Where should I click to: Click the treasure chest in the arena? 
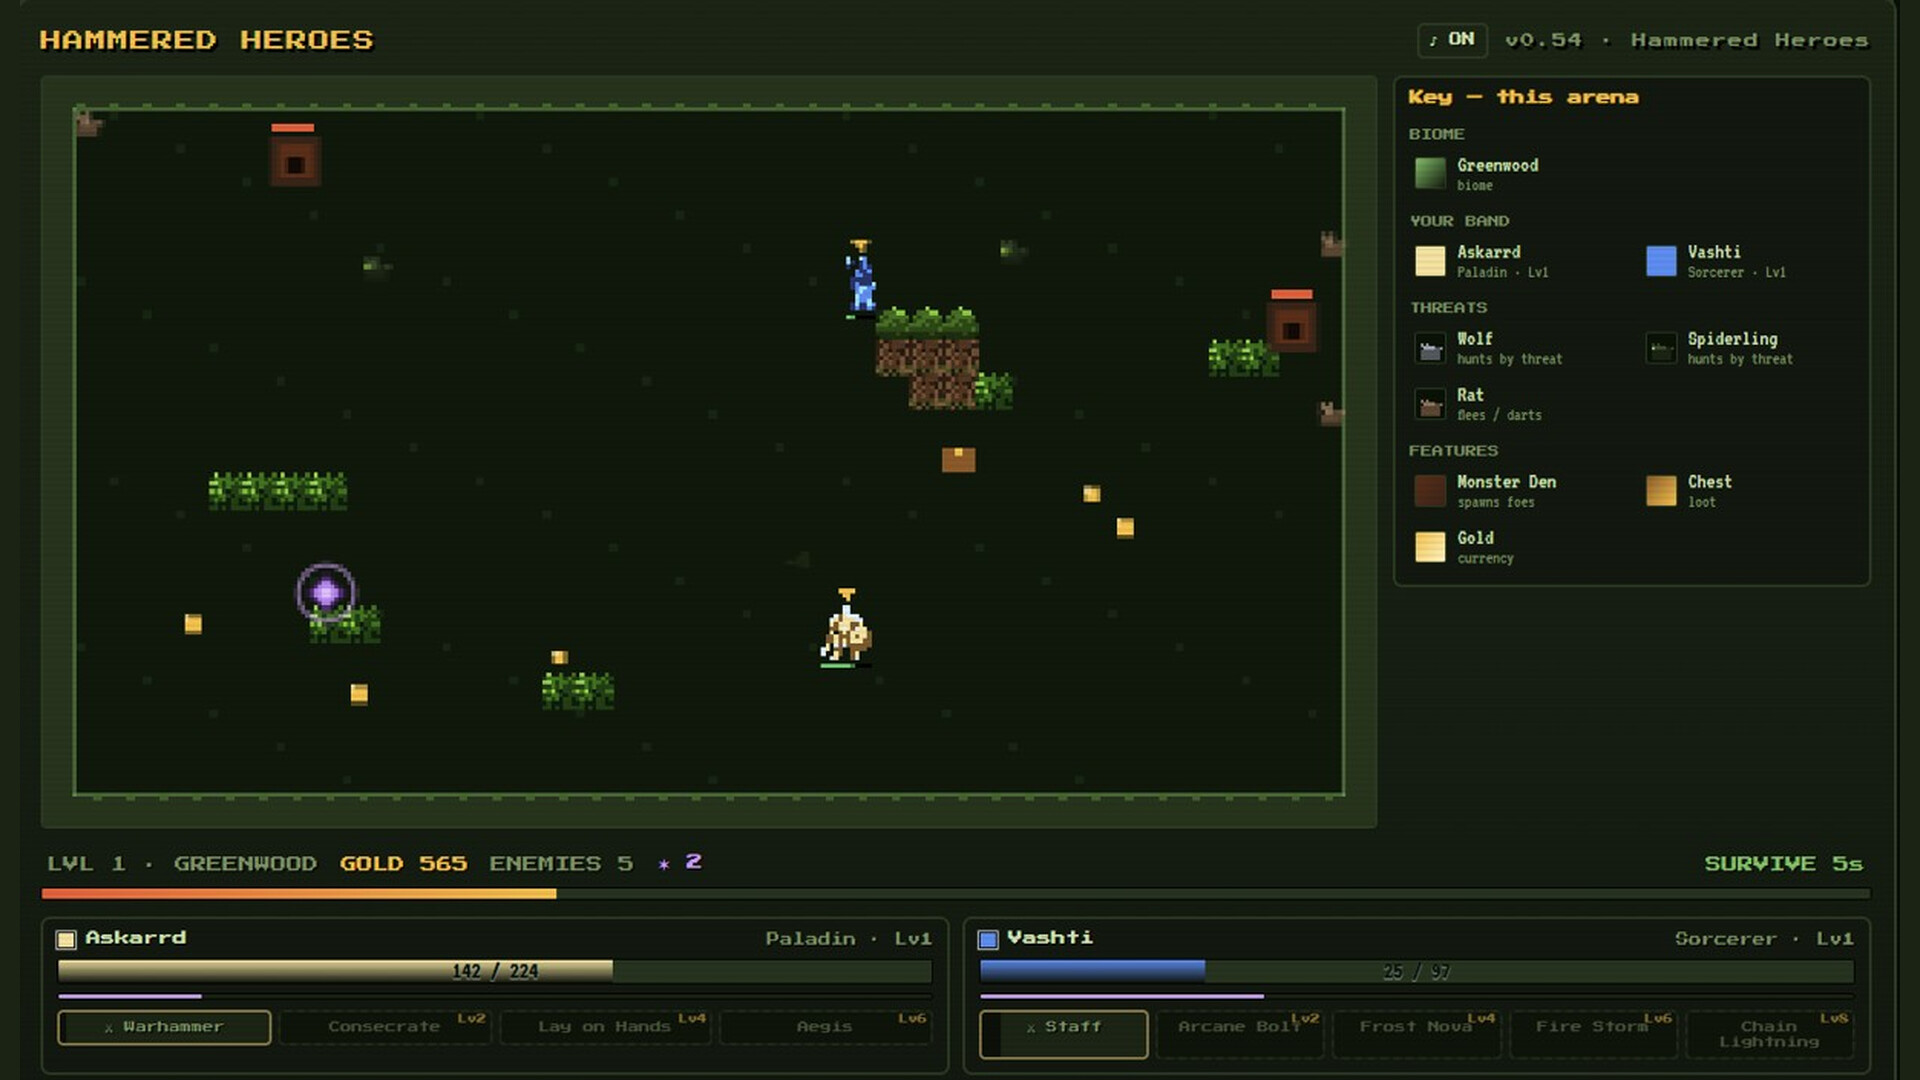(958, 459)
